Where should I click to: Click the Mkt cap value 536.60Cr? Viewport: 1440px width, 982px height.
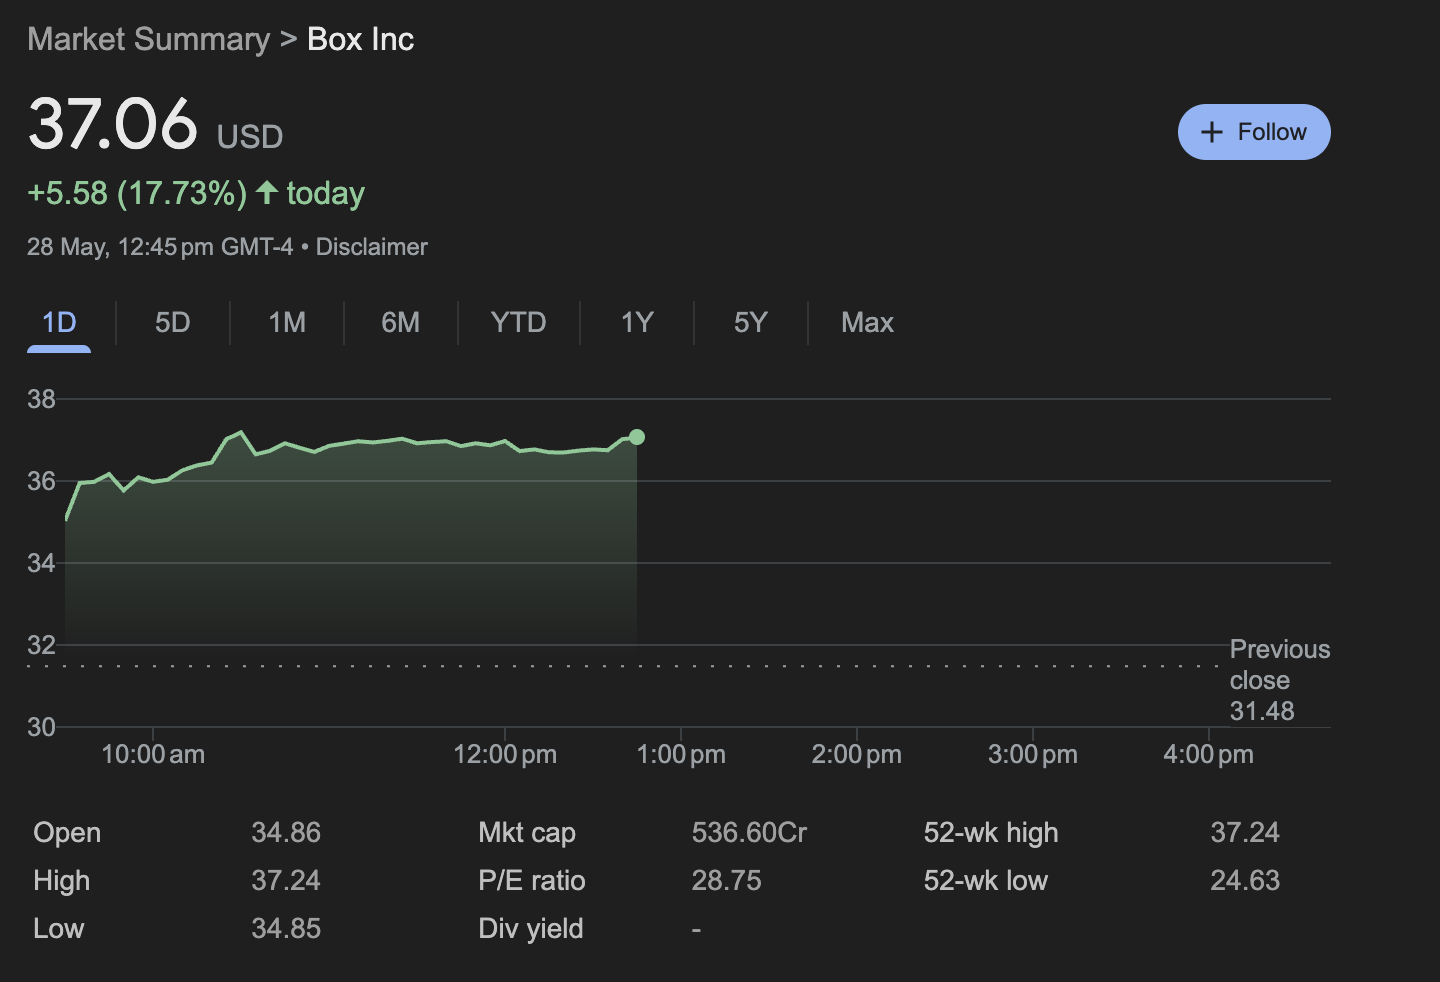point(749,833)
